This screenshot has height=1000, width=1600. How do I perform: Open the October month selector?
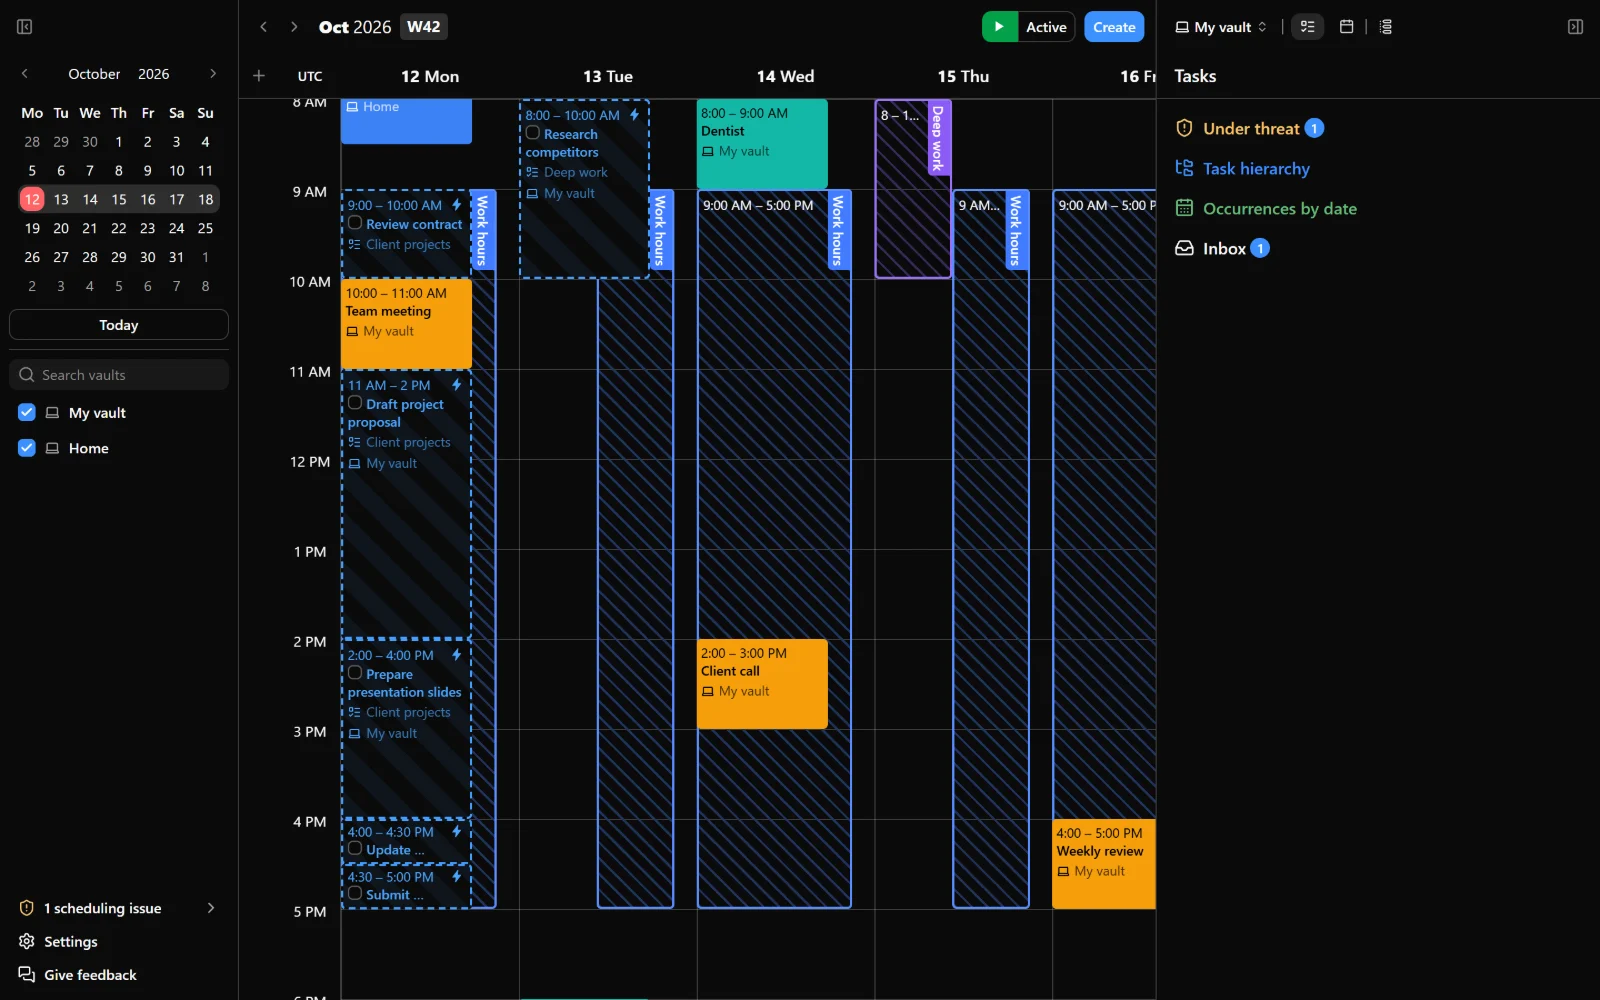(x=94, y=74)
